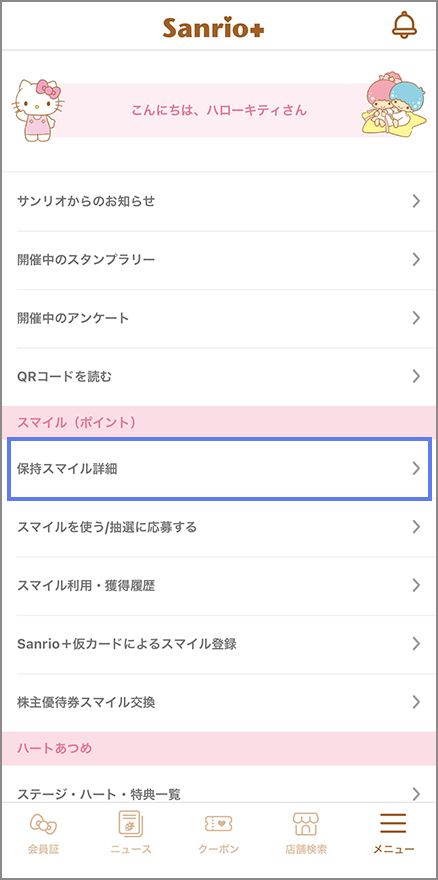Image resolution: width=438 pixels, height=880 pixels.
Task: Click the Sanrio+ logo
Action: tap(213, 28)
